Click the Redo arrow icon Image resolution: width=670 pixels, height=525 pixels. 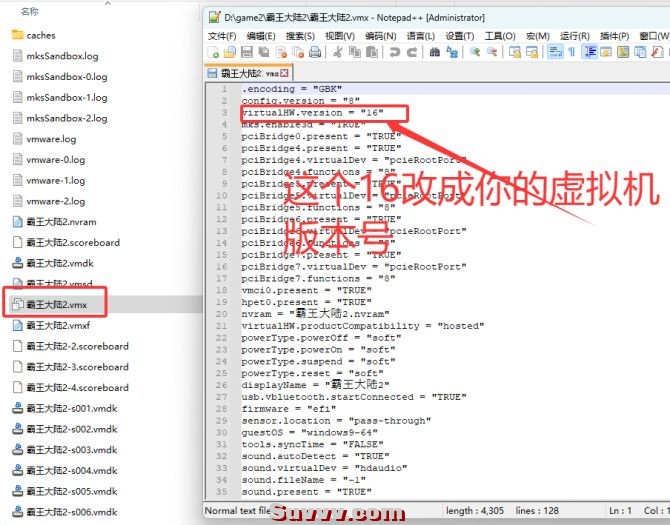[x=411, y=52]
